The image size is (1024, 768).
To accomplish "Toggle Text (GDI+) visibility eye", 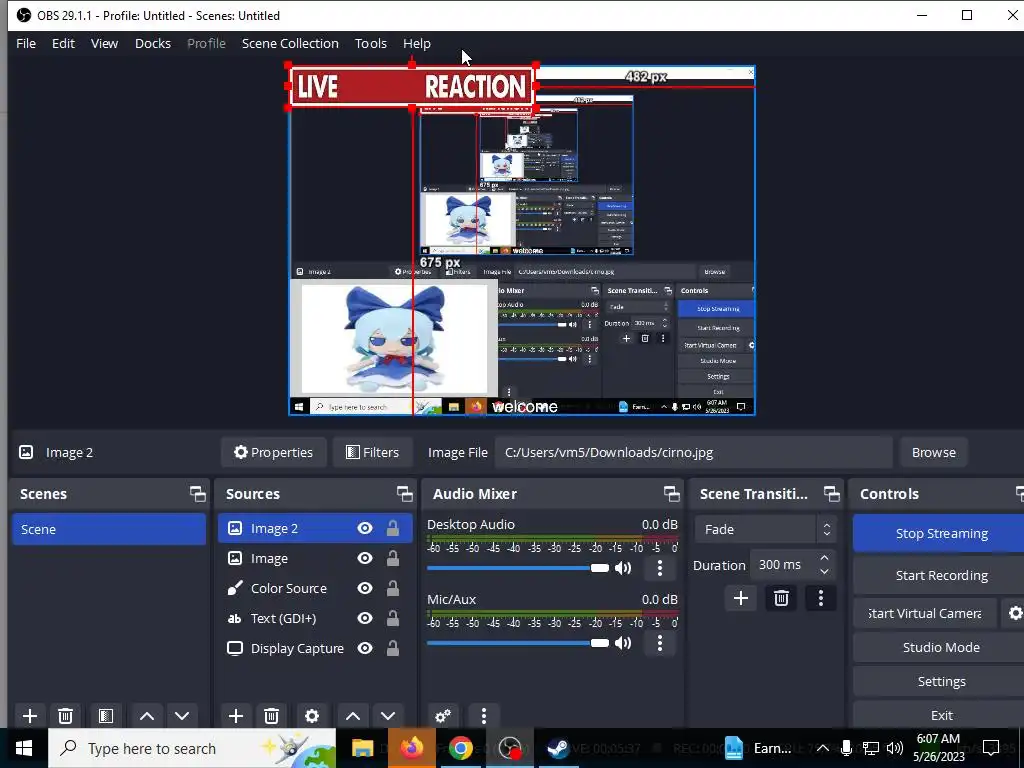I will coord(365,618).
